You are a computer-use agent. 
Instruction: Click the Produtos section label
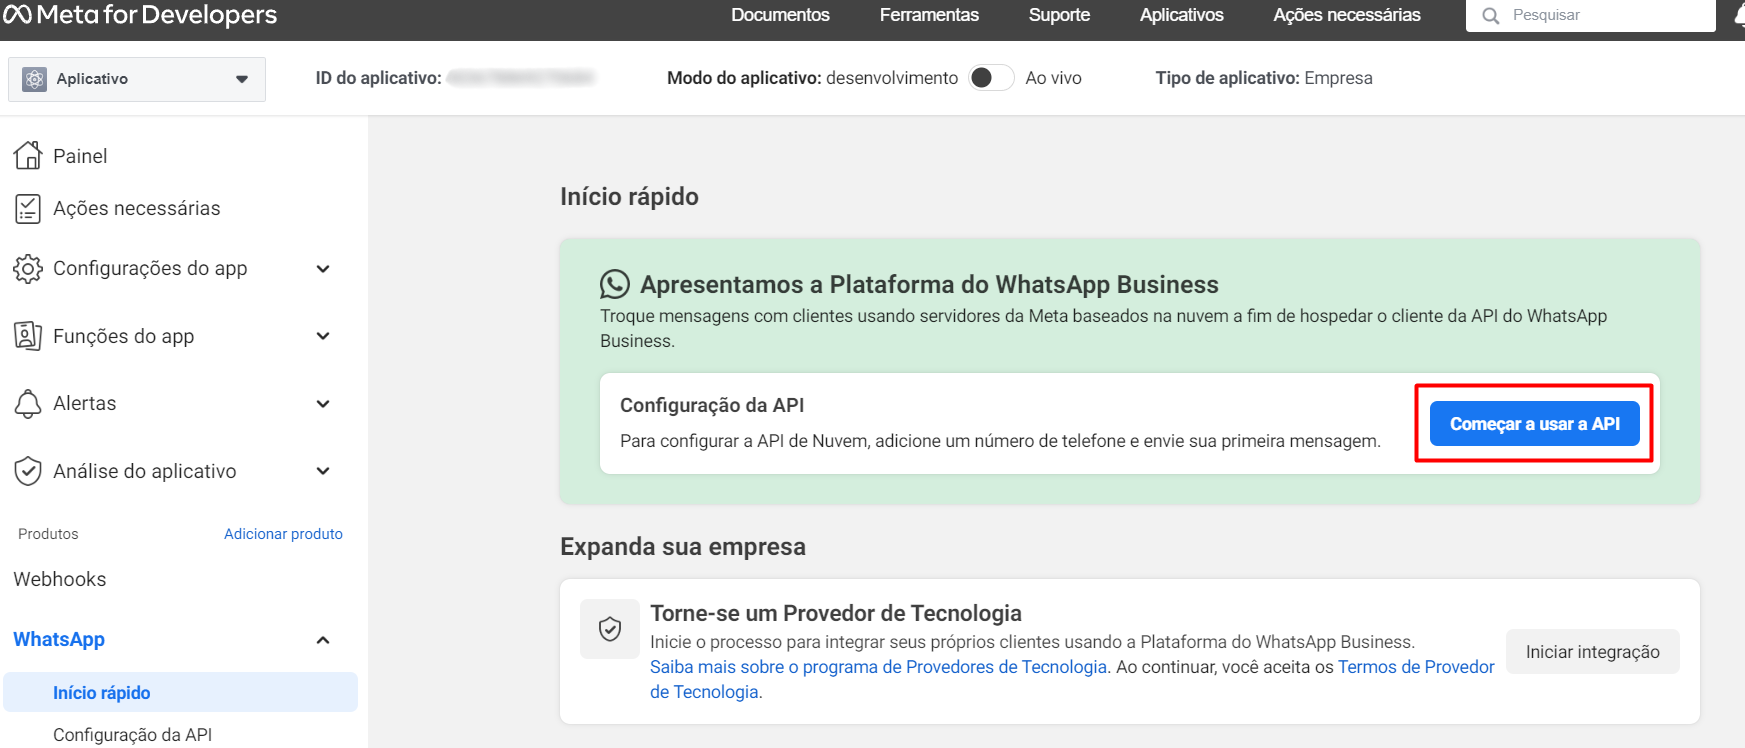pyautogui.click(x=48, y=534)
